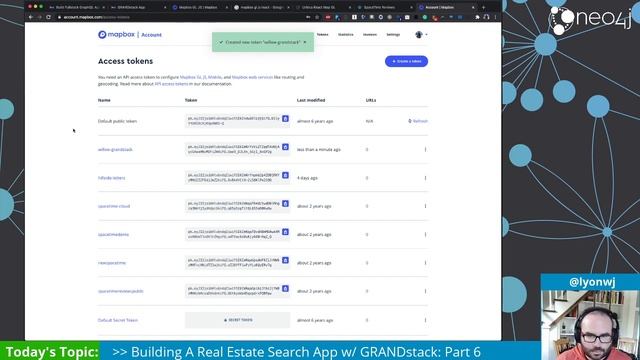The image size is (640, 360).
Task: Click the Default public token name
Action: [117, 121]
